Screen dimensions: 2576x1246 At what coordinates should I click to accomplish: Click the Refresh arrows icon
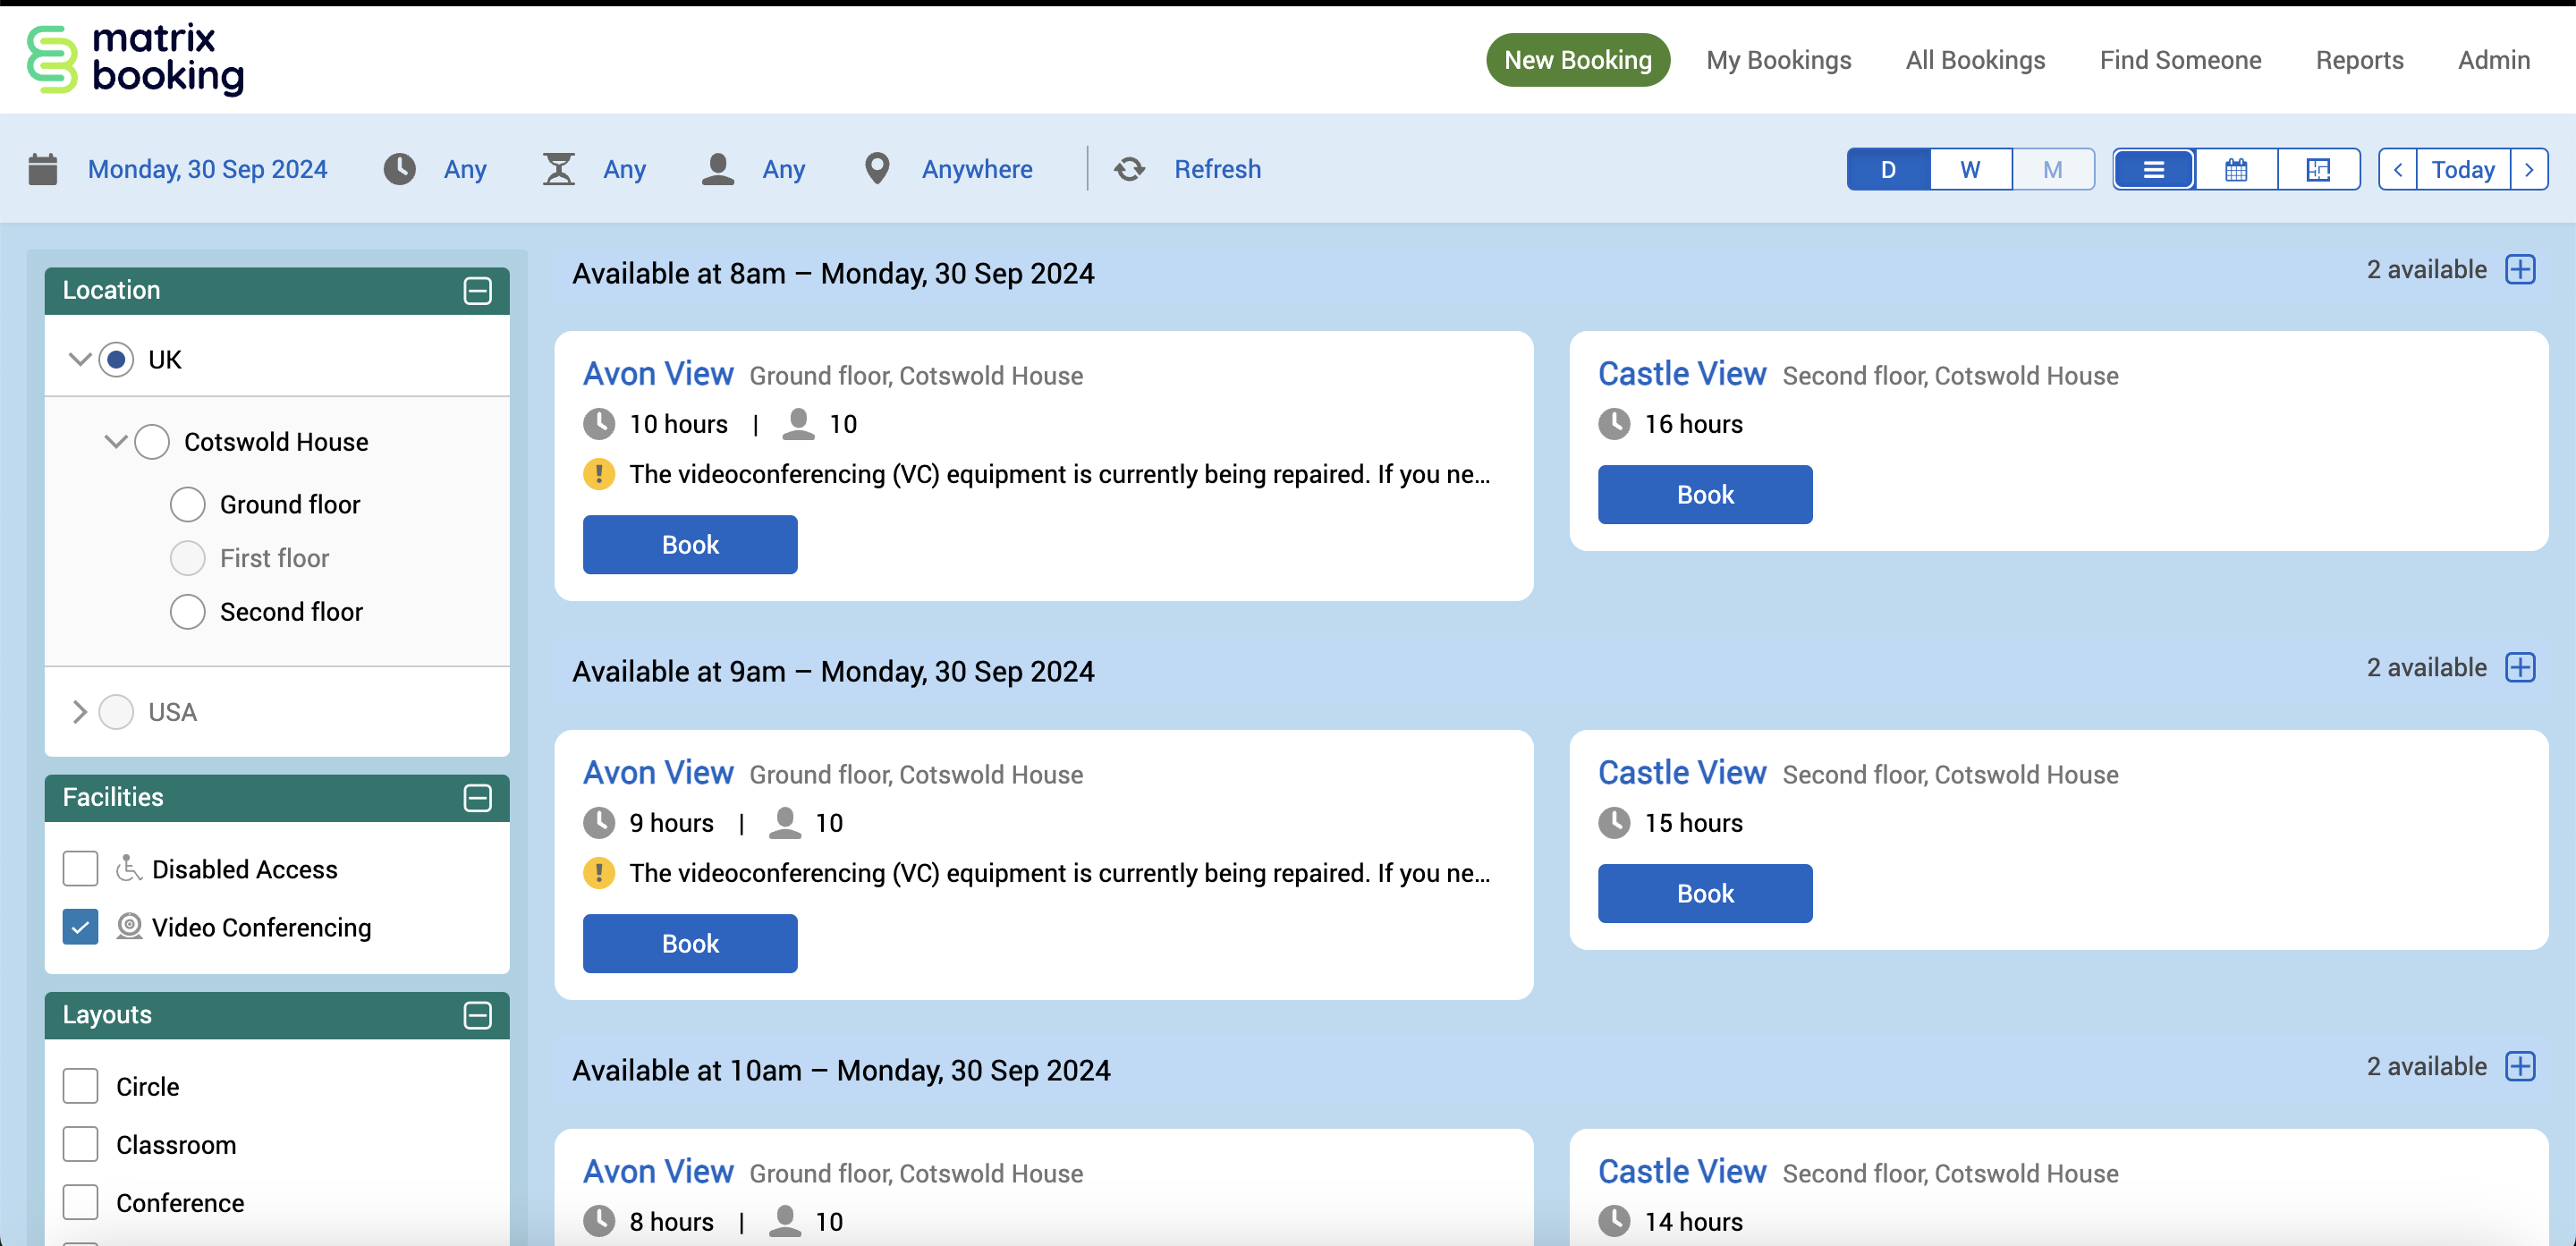tap(1130, 169)
